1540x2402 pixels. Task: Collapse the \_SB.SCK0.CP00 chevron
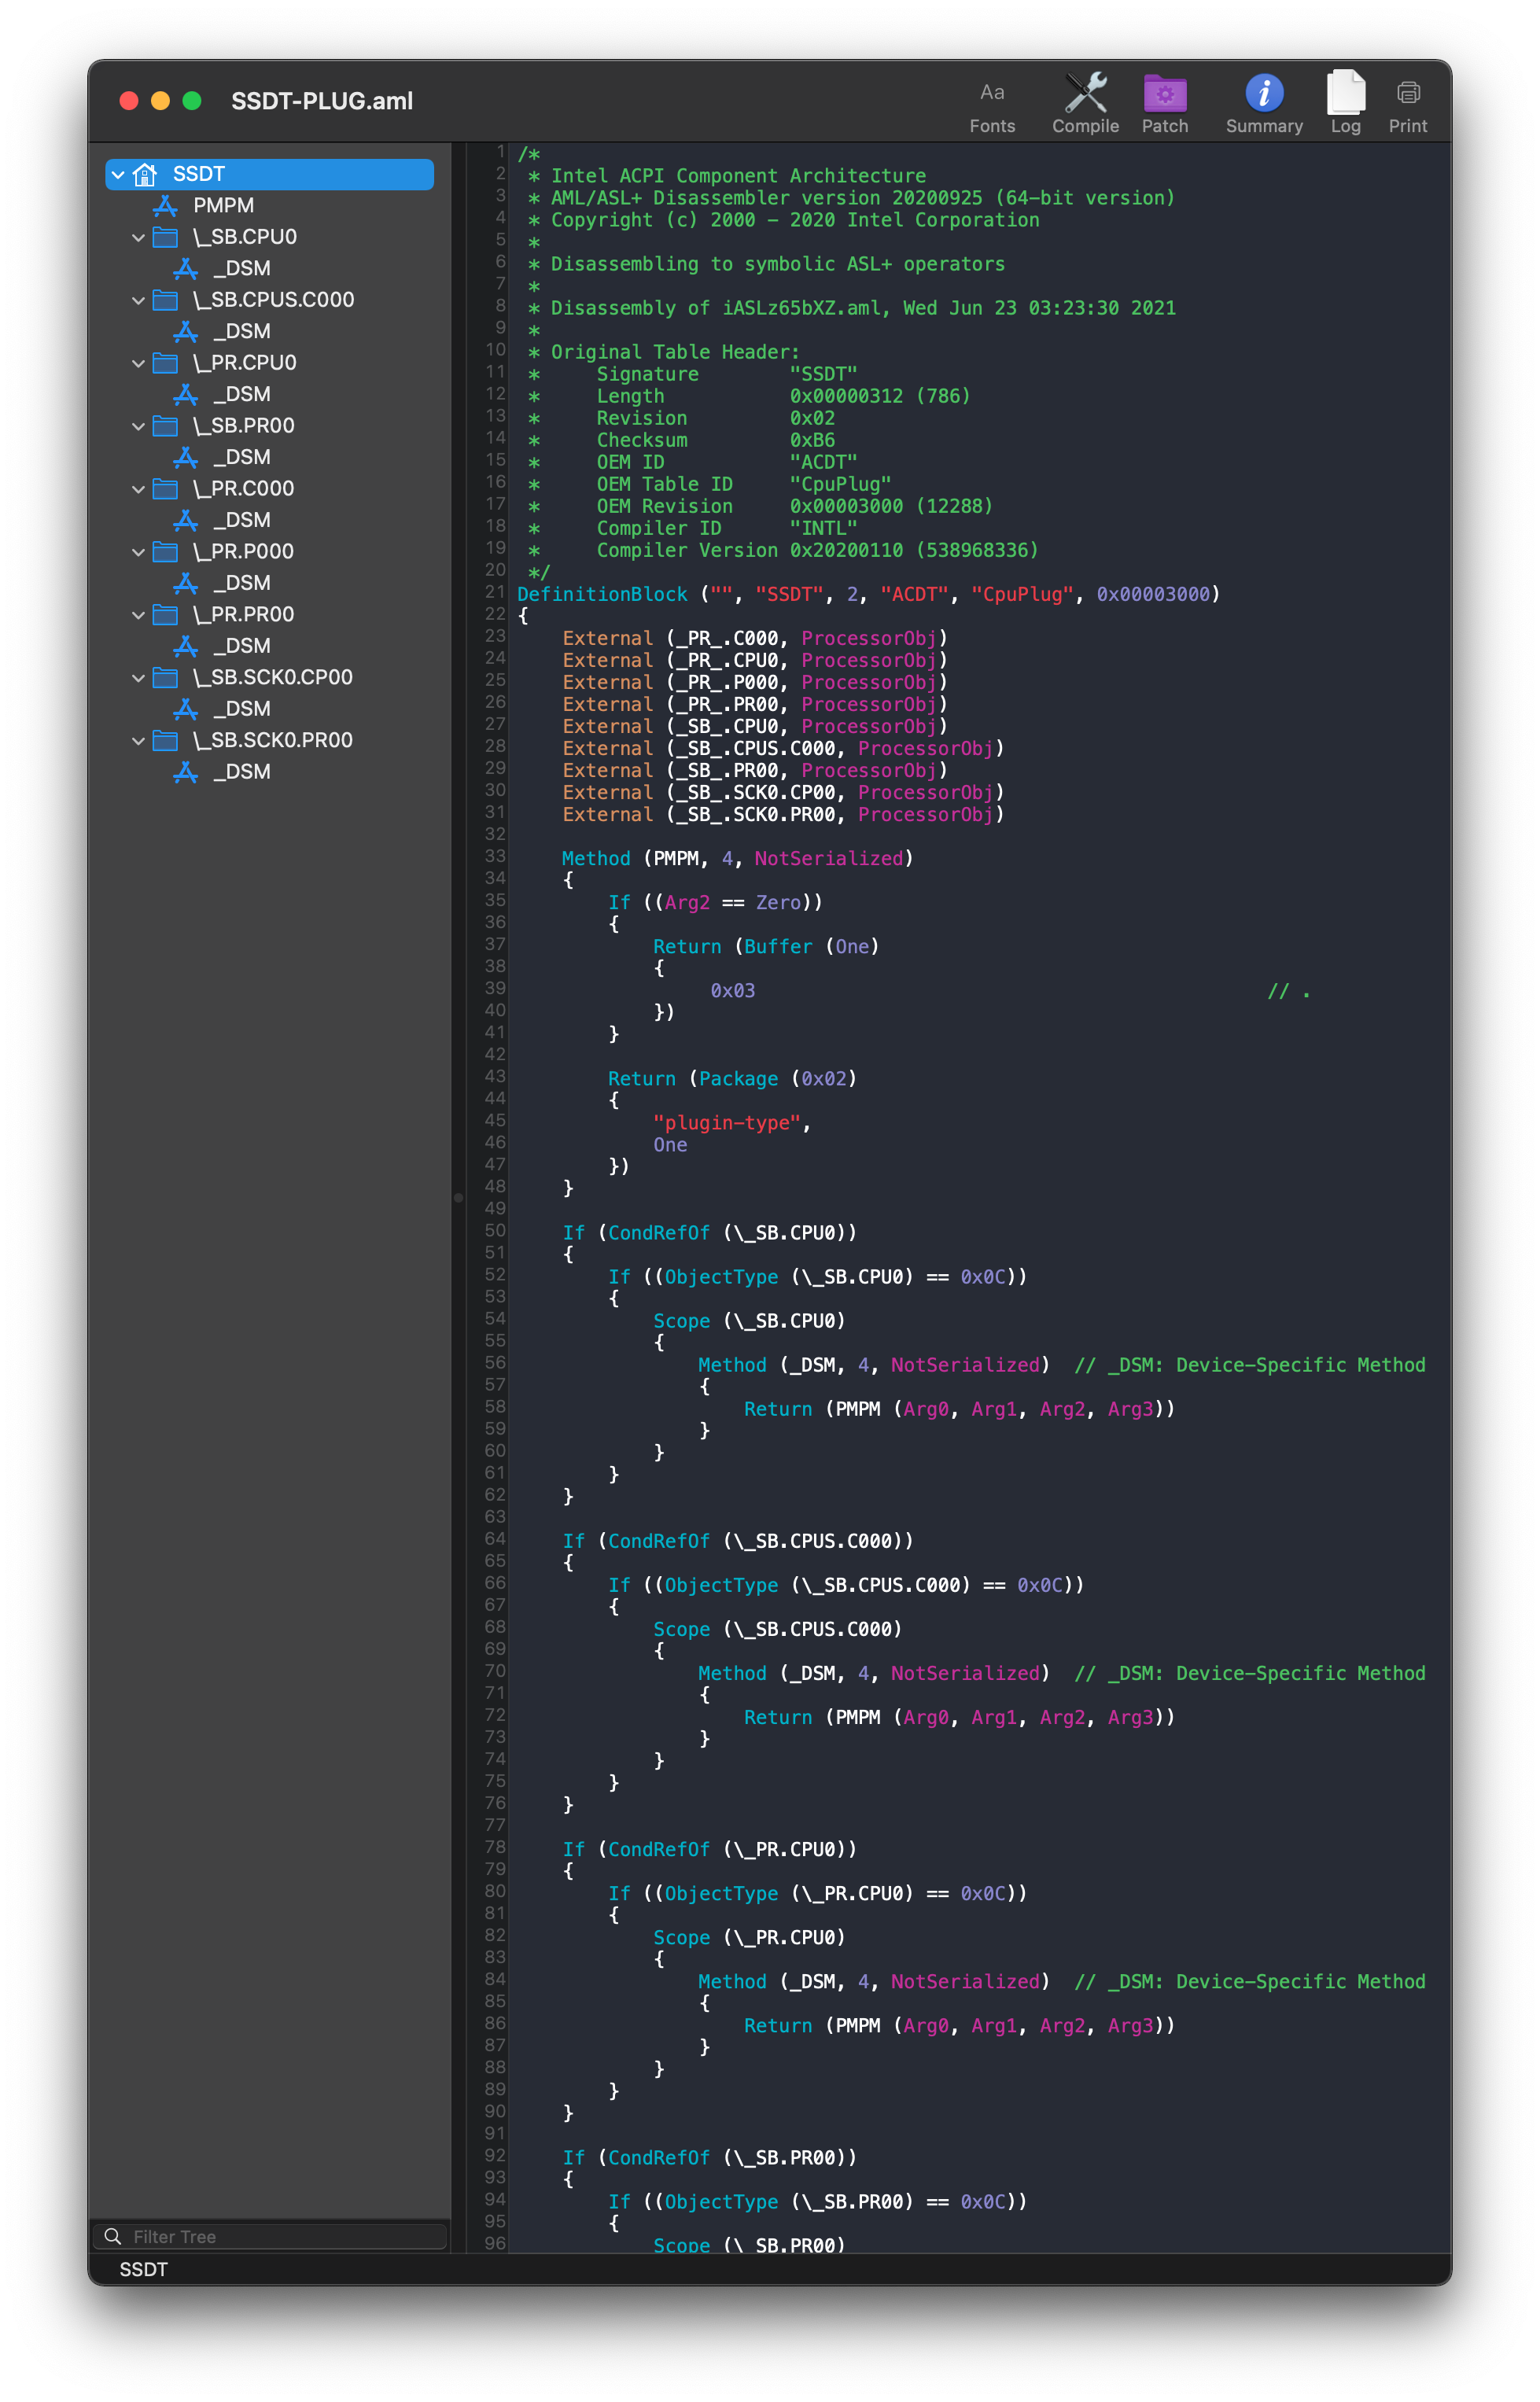tap(138, 678)
